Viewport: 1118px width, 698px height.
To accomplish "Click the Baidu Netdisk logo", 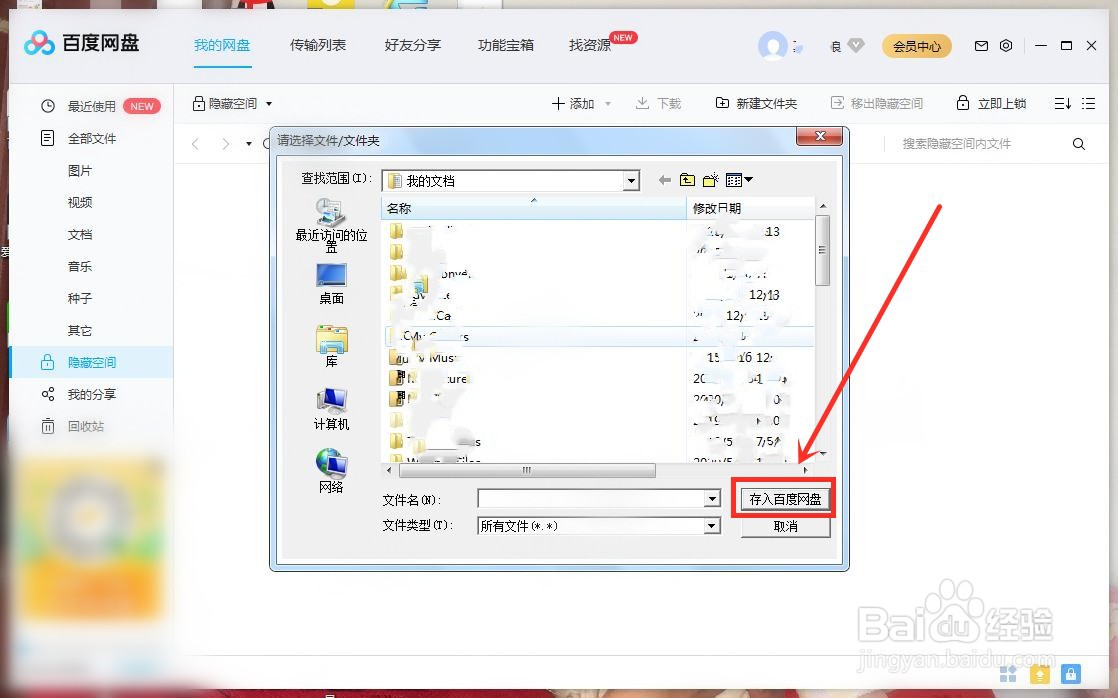I will 81,43.
